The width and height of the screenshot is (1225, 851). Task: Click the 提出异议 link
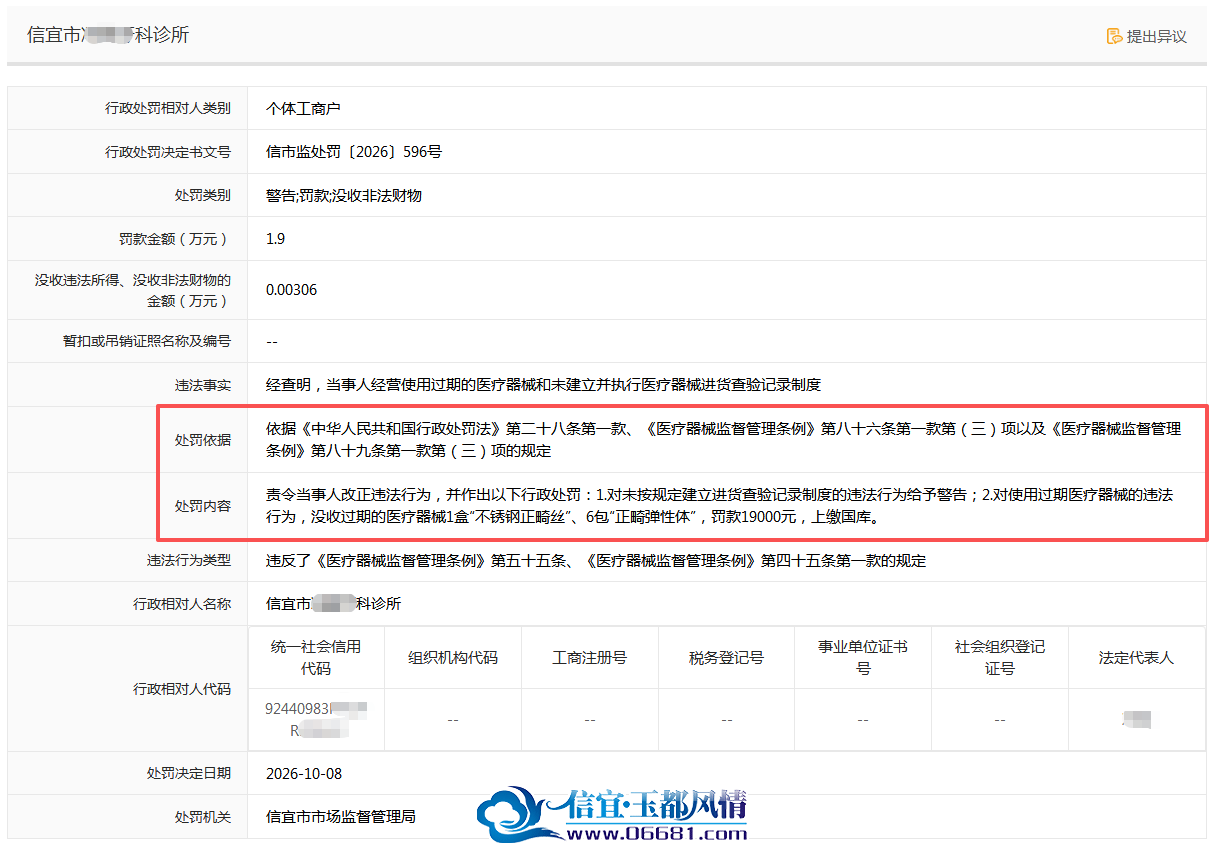(1146, 36)
